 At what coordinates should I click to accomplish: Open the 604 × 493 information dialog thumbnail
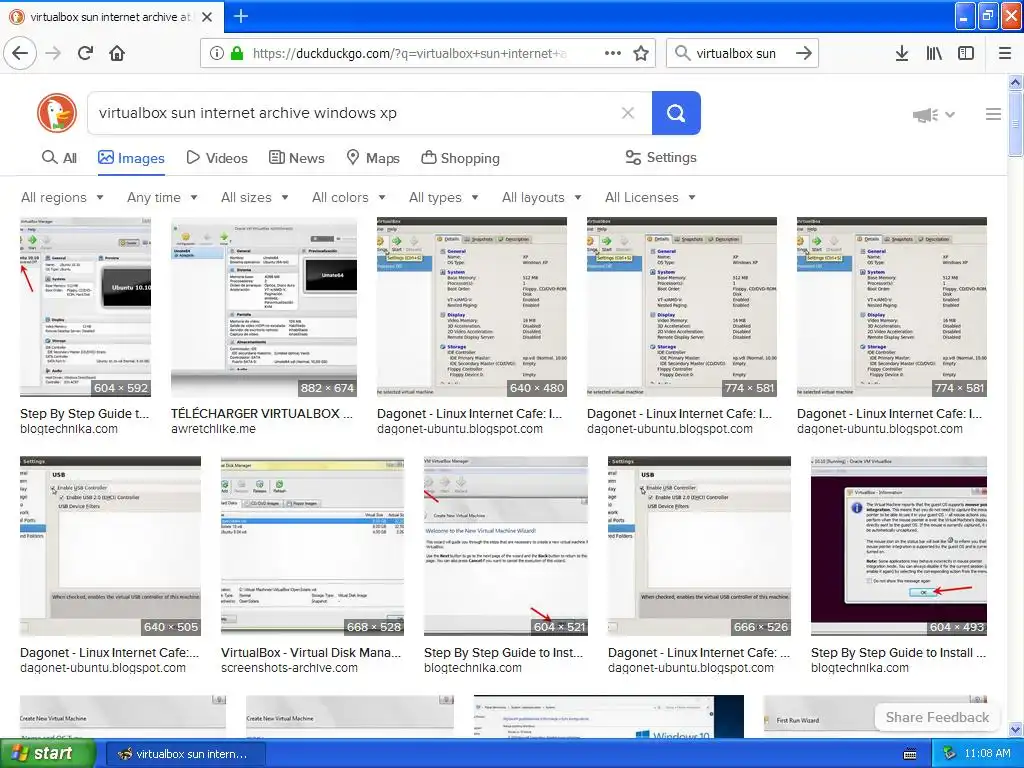pyautogui.click(x=899, y=546)
